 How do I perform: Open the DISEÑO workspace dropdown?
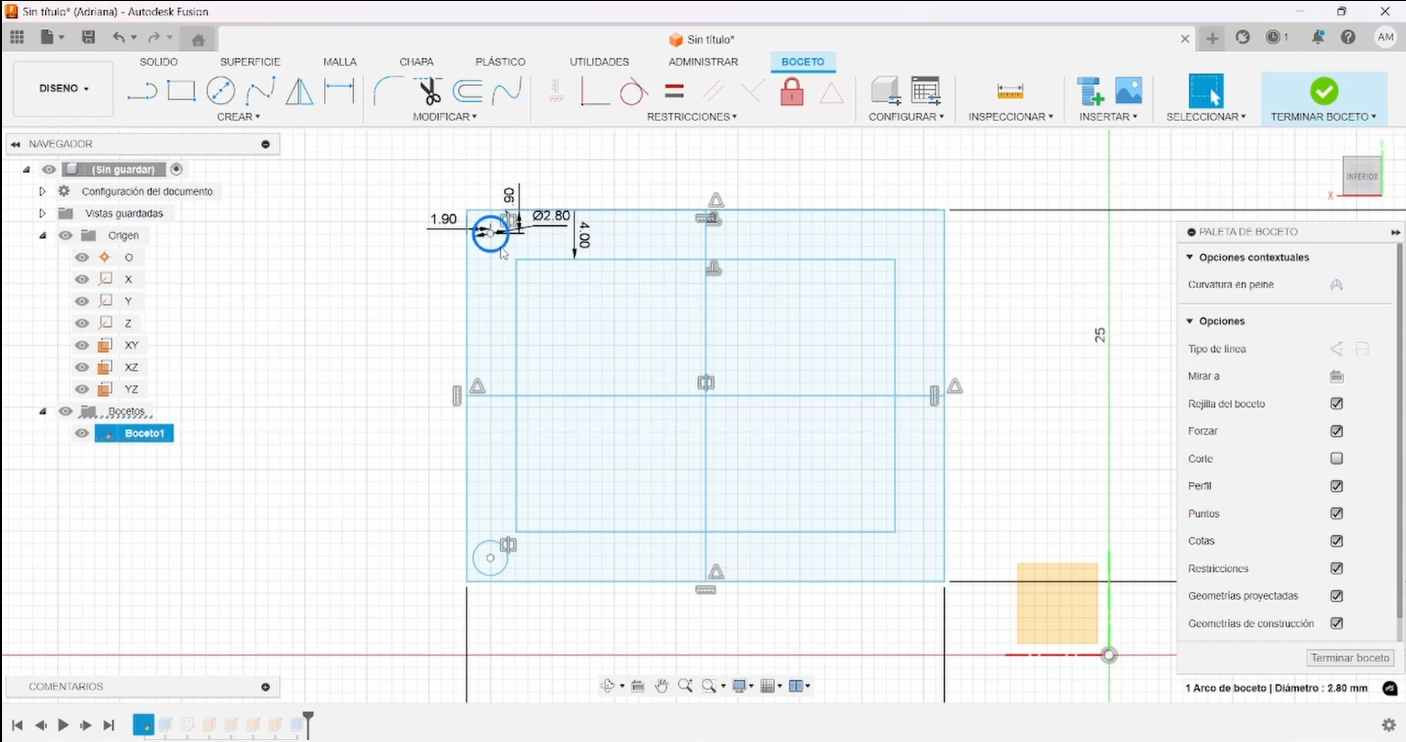(64, 88)
